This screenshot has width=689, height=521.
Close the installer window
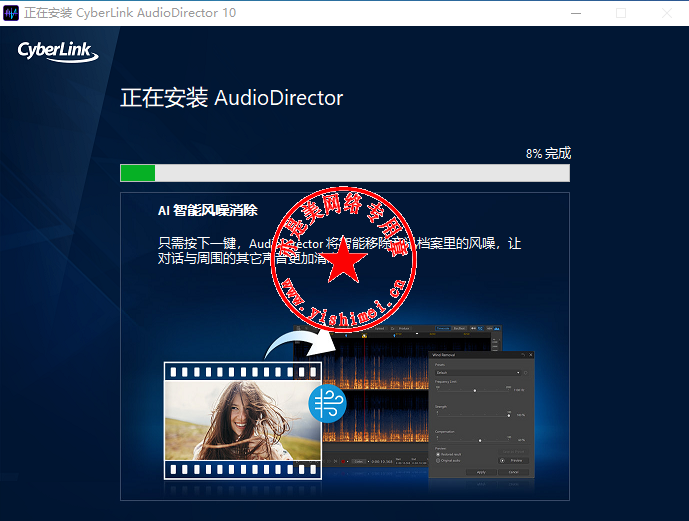pyautogui.click(x=667, y=13)
